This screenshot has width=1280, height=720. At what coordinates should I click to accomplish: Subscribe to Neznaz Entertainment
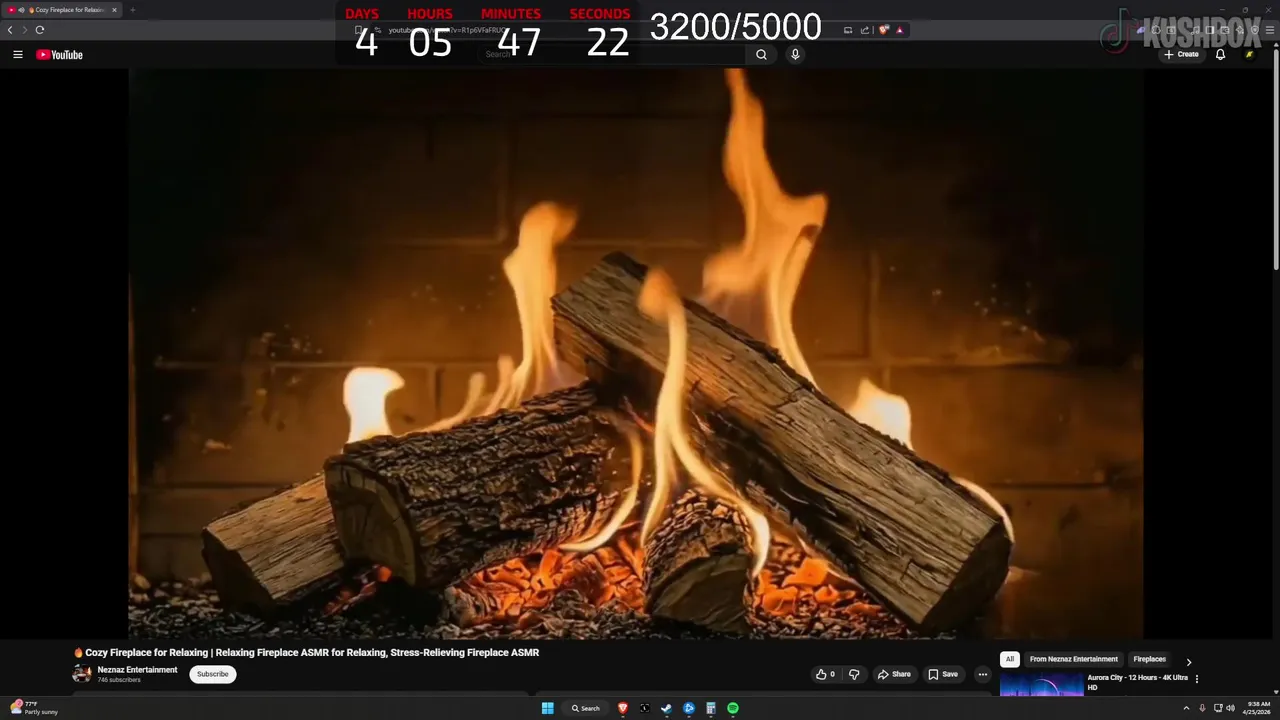(213, 674)
